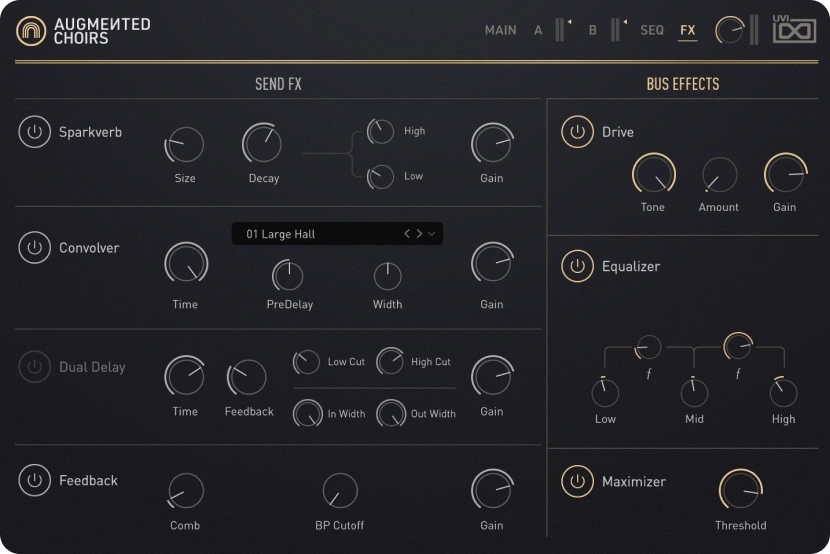
Task: Select layer A button in header
Action: (x=538, y=30)
